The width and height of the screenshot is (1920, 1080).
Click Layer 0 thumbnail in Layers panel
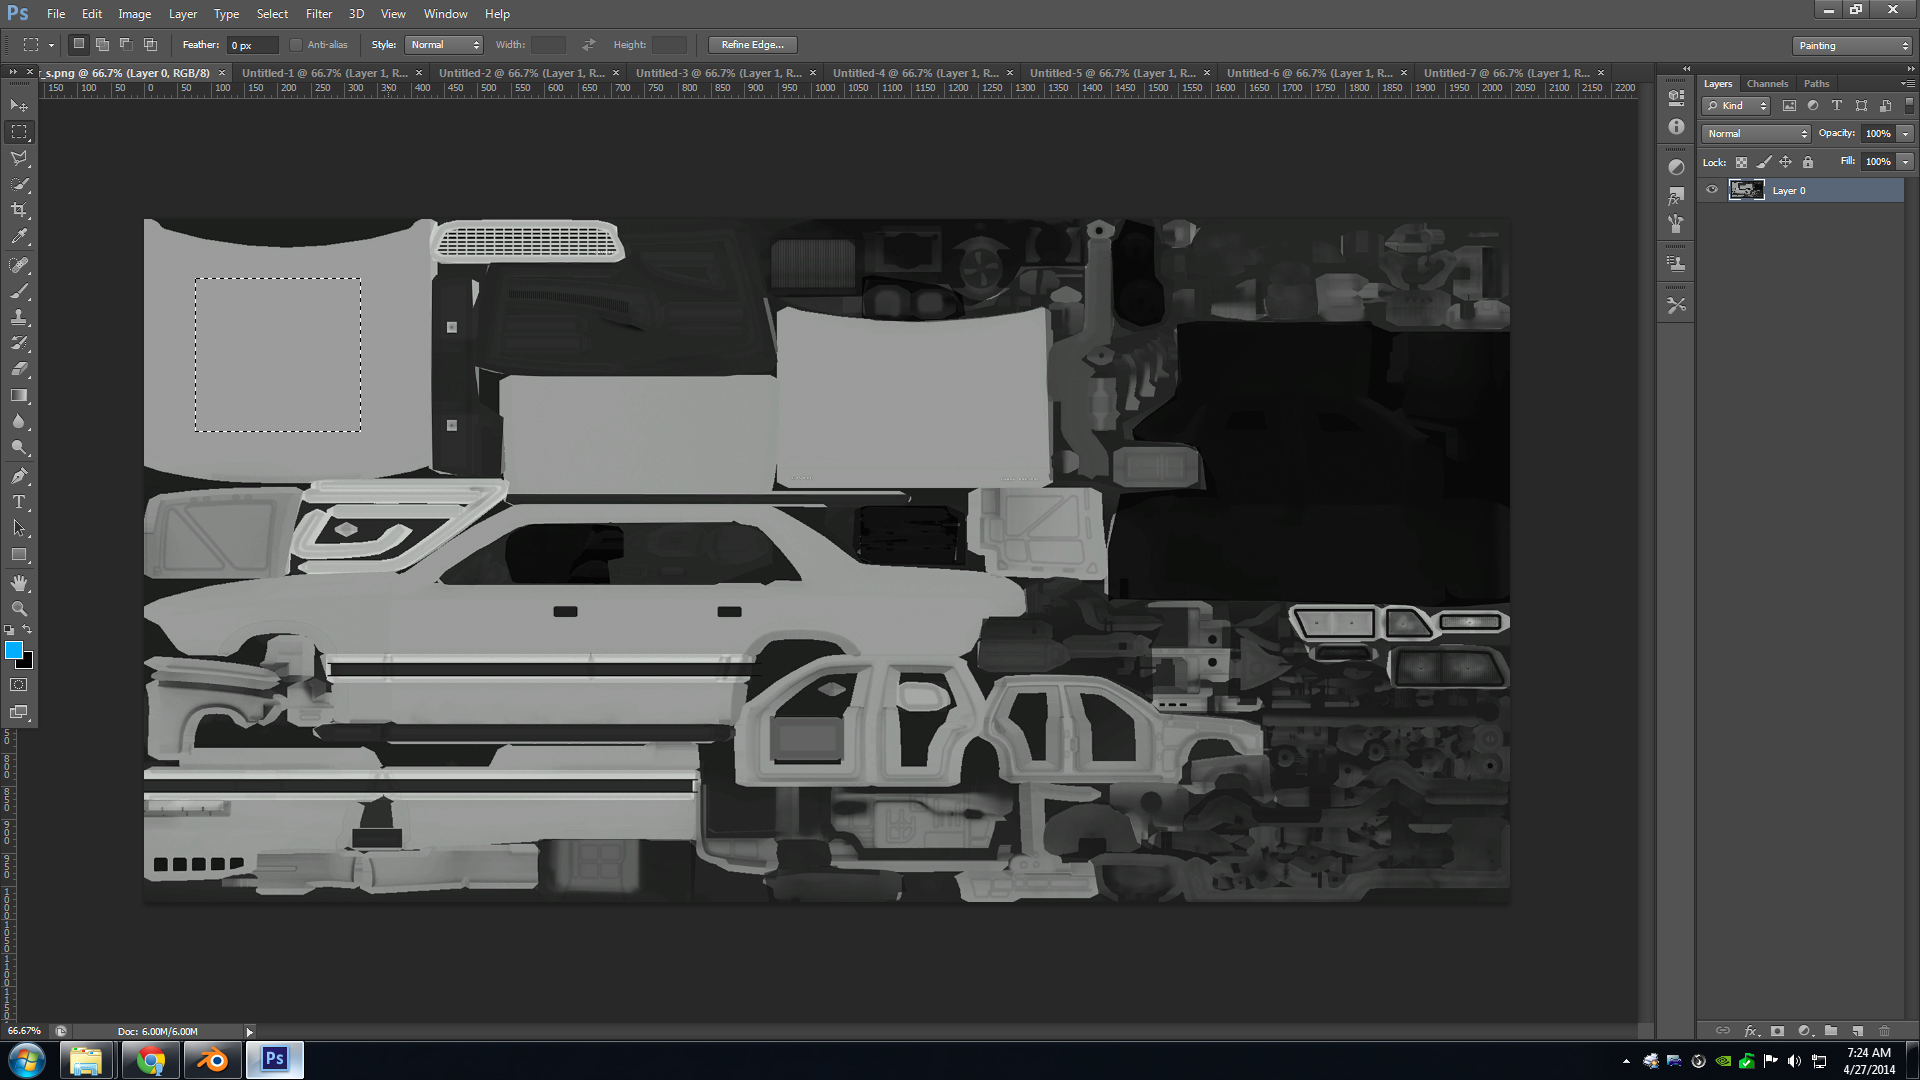pos(1745,190)
